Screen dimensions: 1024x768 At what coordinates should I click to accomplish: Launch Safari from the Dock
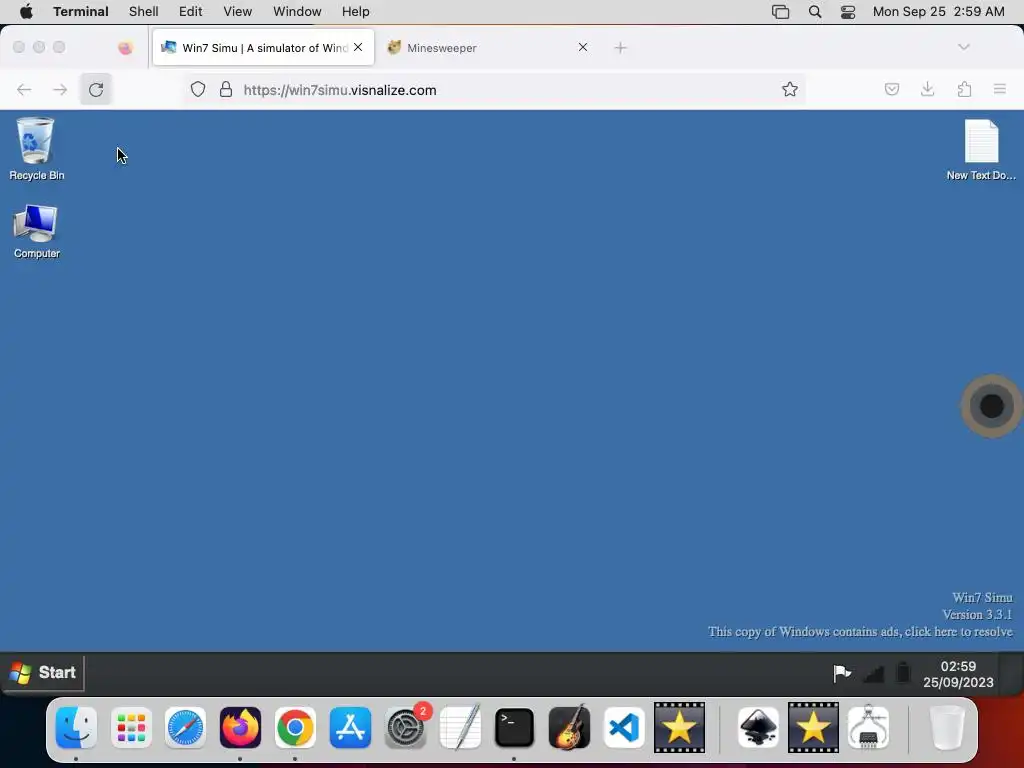[185, 727]
